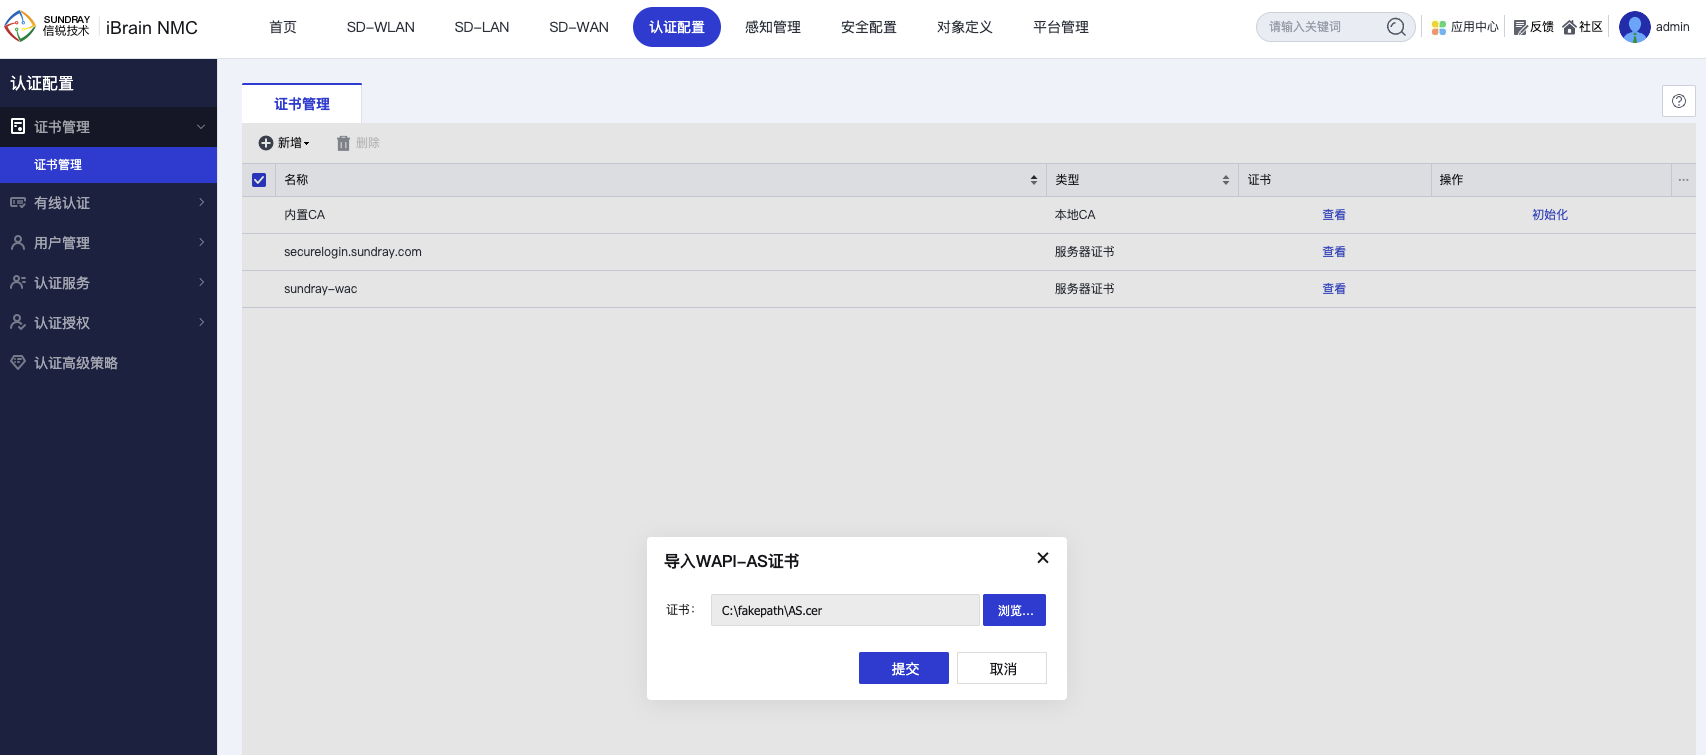Open the 感知管理 menu
This screenshot has height=755, width=1706.
773,27
